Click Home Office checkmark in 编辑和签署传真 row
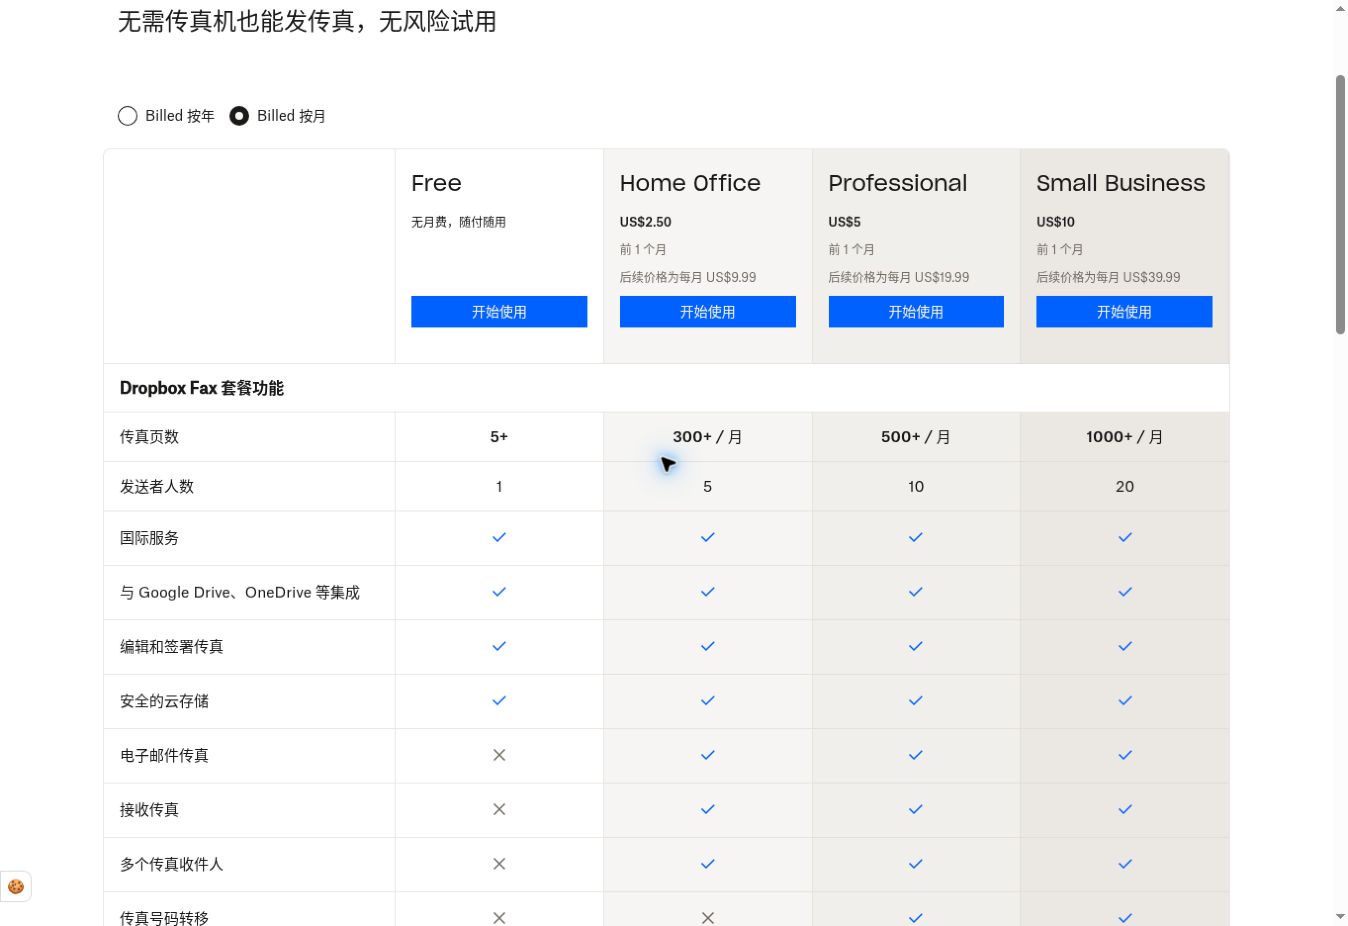 [x=708, y=646]
